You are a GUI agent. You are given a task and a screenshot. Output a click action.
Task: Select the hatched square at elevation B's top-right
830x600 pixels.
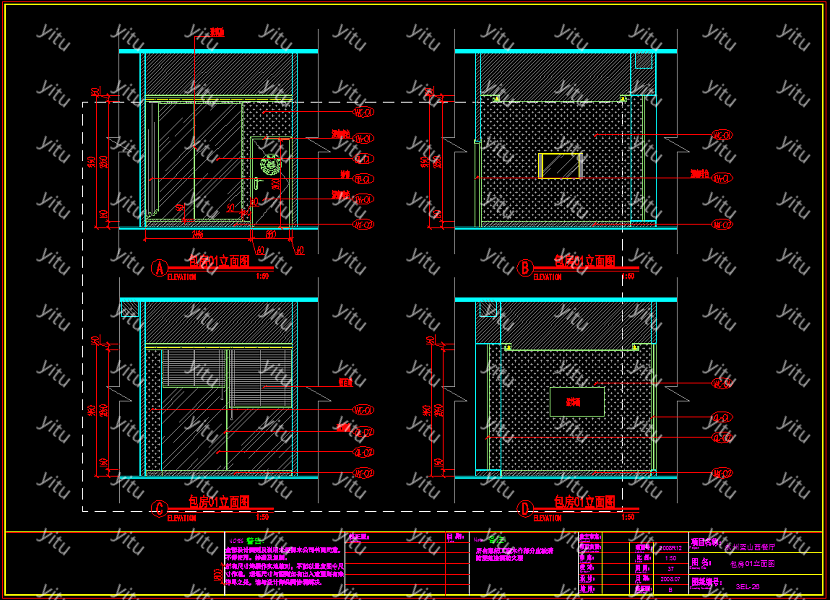click(644, 61)
